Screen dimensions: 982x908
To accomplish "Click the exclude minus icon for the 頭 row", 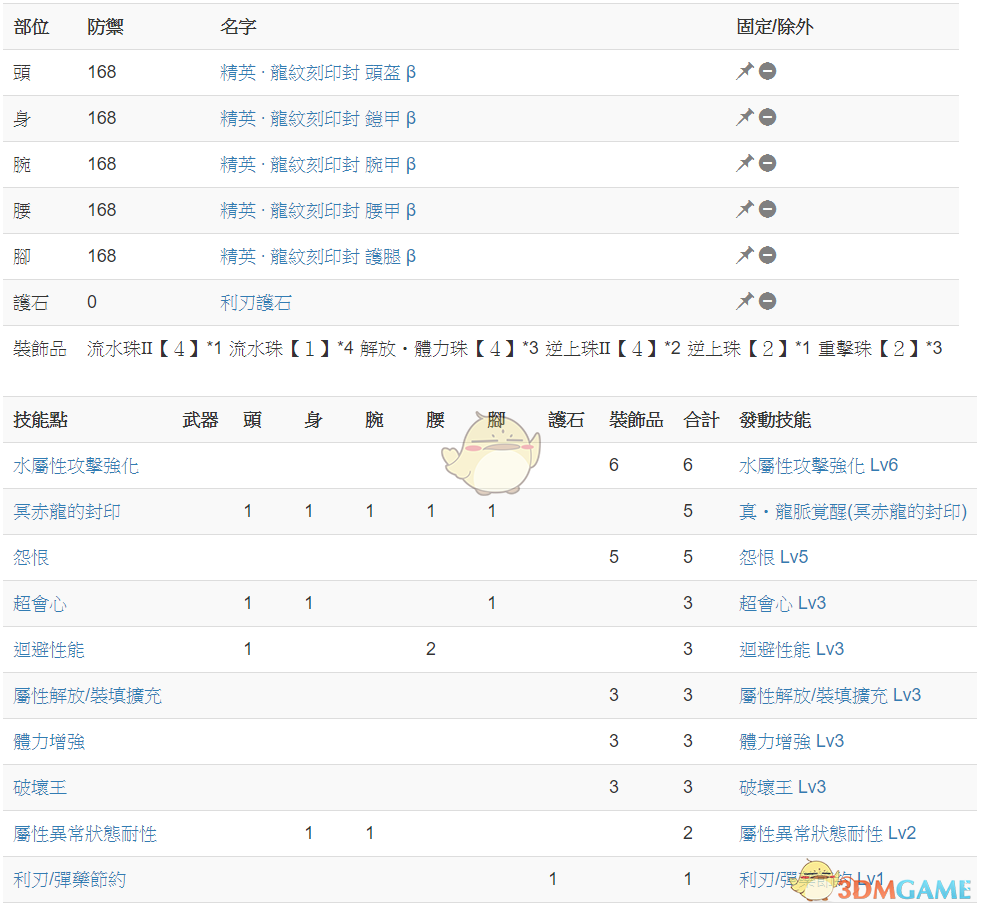I will (767, 72).
